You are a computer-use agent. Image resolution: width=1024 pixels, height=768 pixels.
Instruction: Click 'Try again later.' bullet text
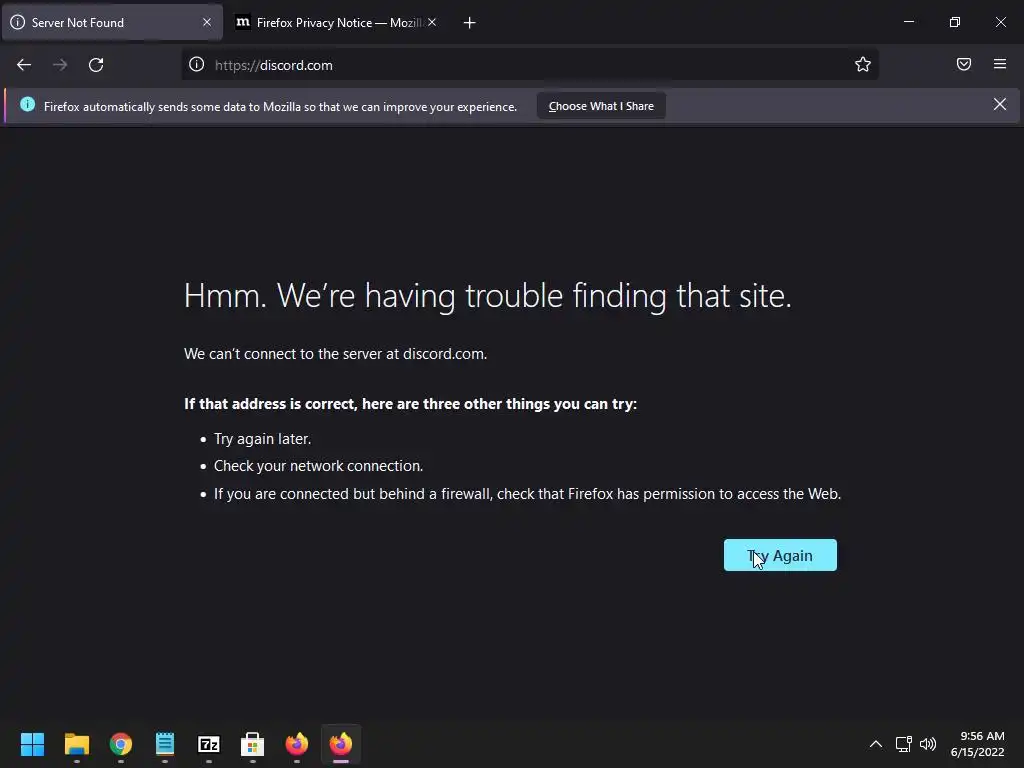[262, 439]
